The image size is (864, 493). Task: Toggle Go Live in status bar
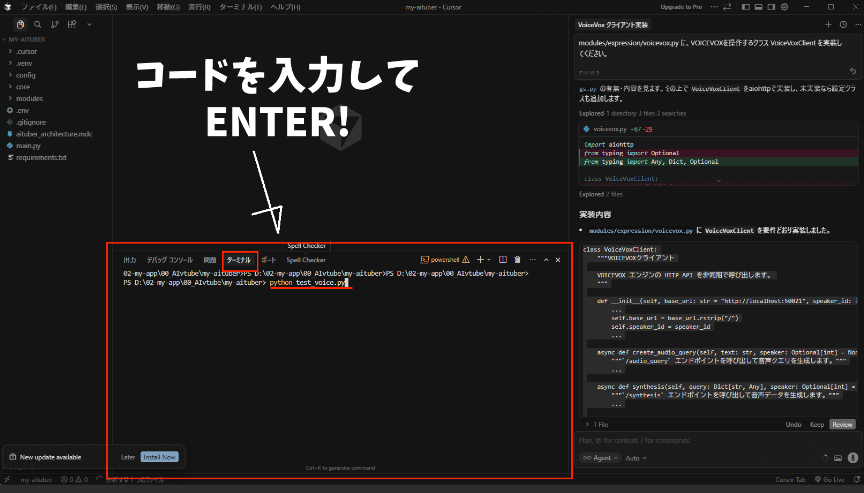click(831, 480)
